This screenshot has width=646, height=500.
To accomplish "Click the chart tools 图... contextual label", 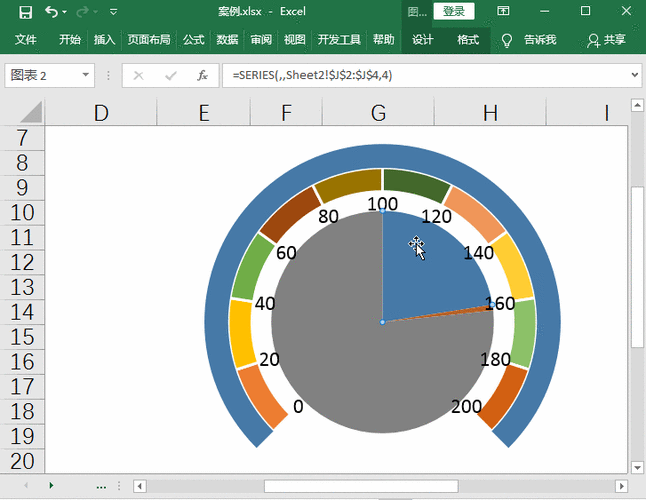I will (x=417, y=12).
